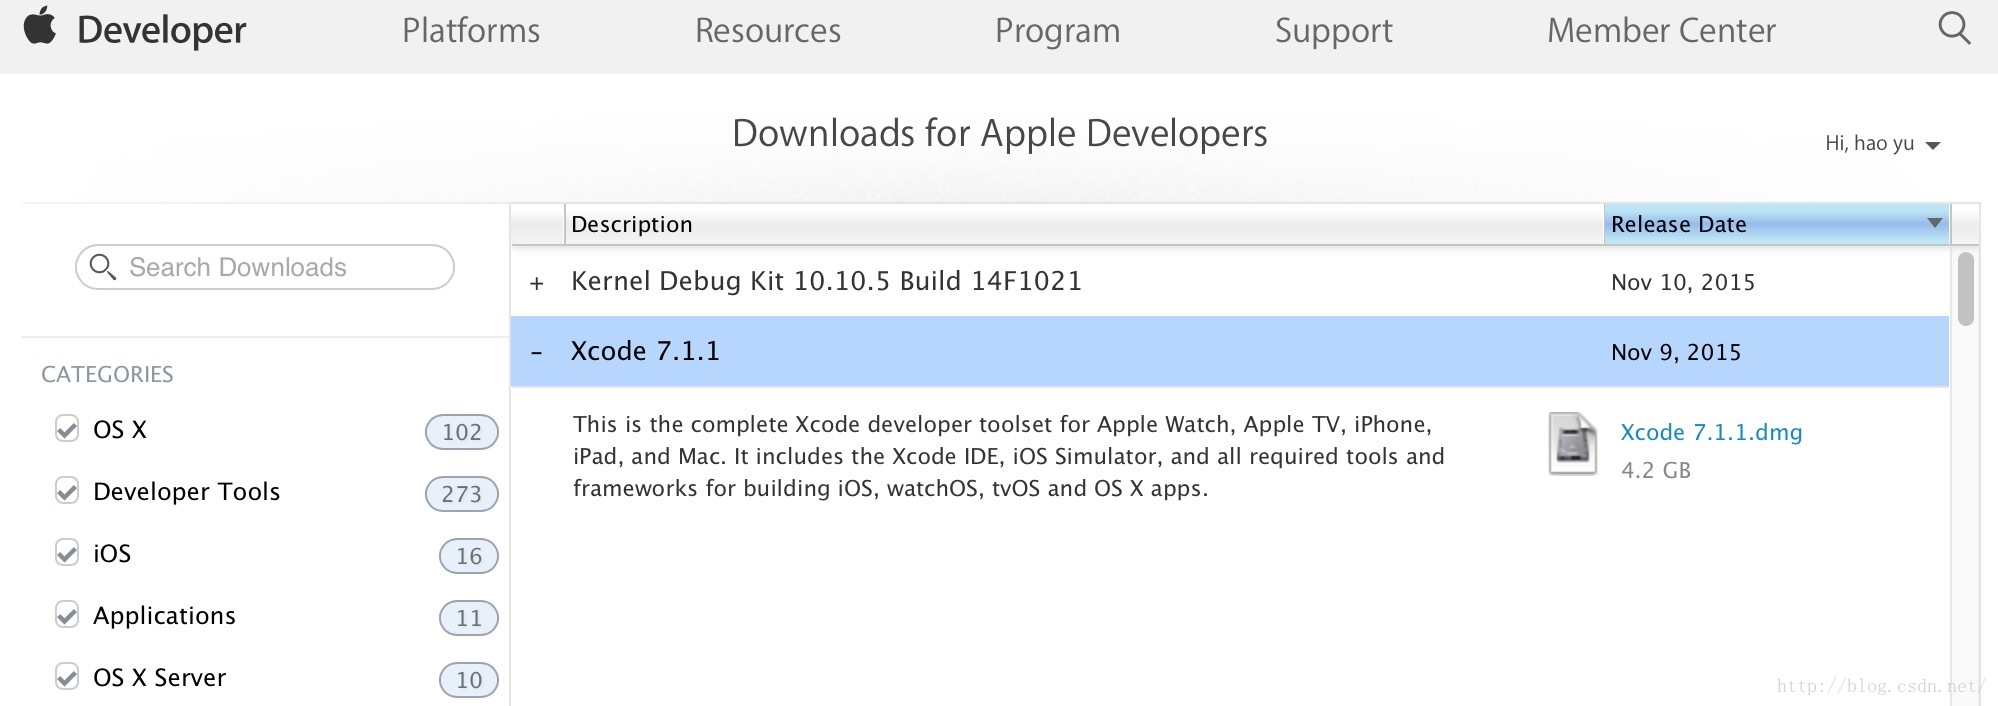Open the Hi, hao yu account dropdown
The image size is (1998, 706).
click(x=1882, y=143)
